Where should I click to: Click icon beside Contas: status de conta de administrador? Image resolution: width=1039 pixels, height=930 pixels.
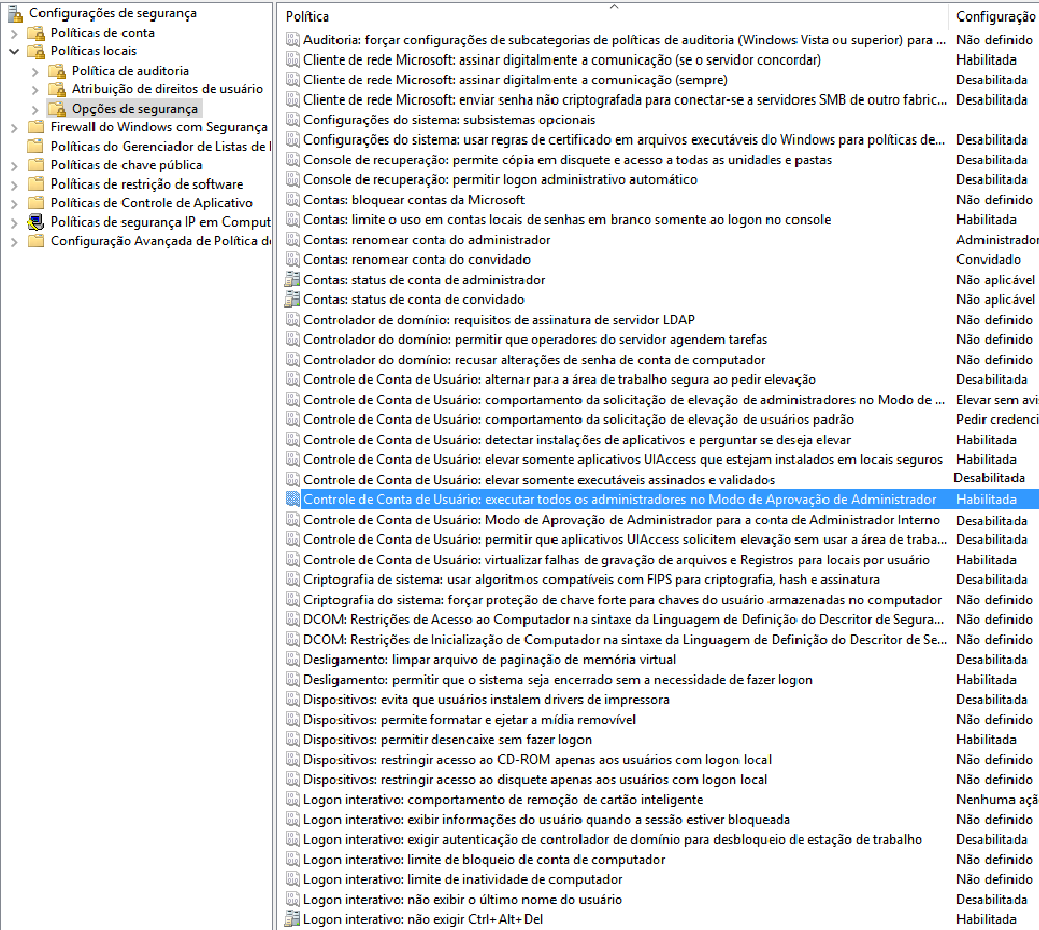click(x=292, y=280)
